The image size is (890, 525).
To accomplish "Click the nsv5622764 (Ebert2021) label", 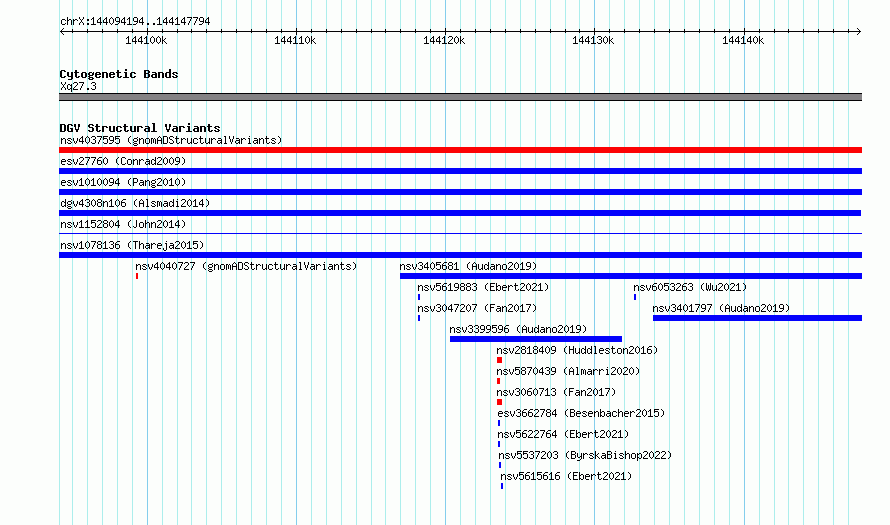I will (563, 434).
